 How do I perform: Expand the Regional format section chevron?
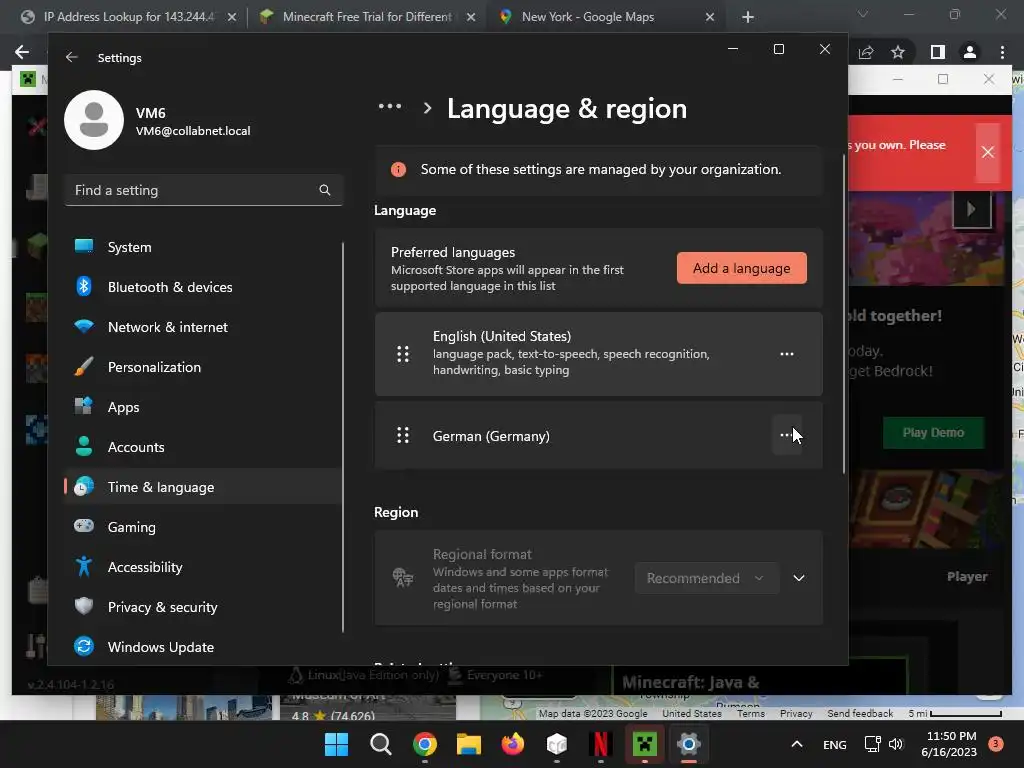click(799, 578)
